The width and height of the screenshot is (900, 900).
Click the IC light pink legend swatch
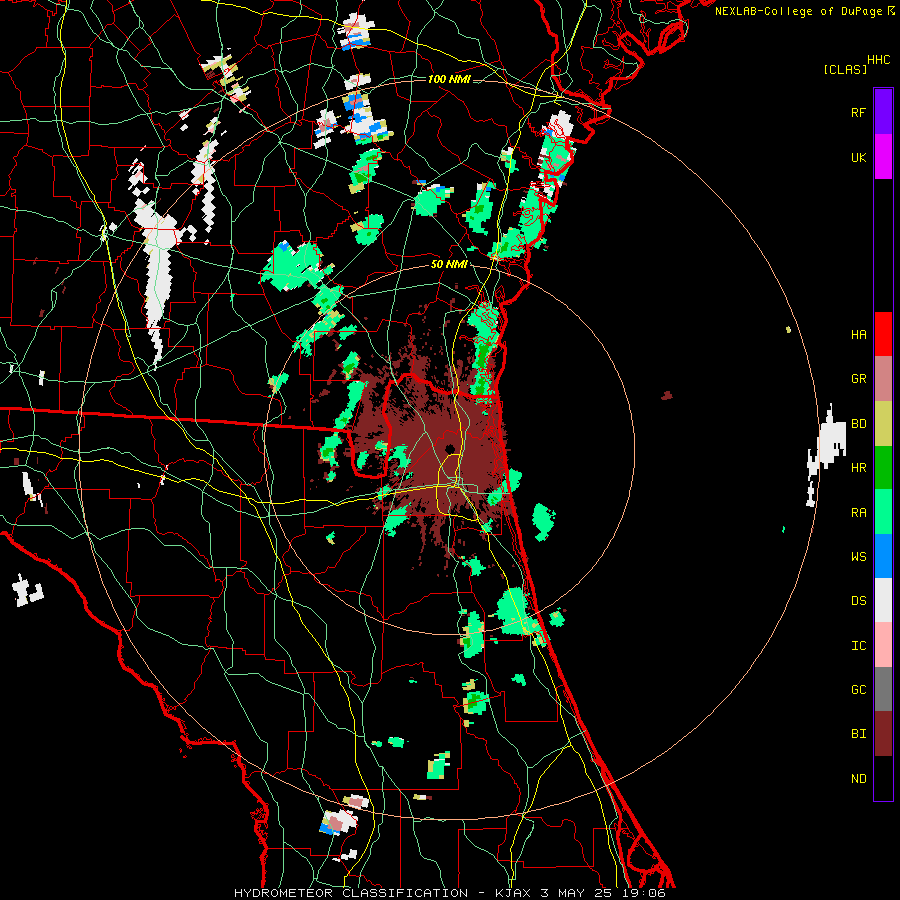(883, 645)
